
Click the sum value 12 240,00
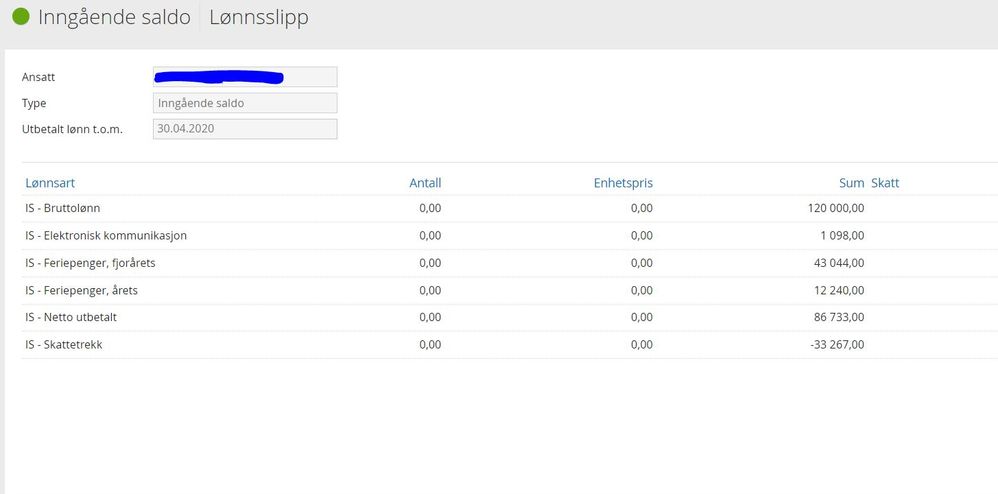(x=839, y=290)
